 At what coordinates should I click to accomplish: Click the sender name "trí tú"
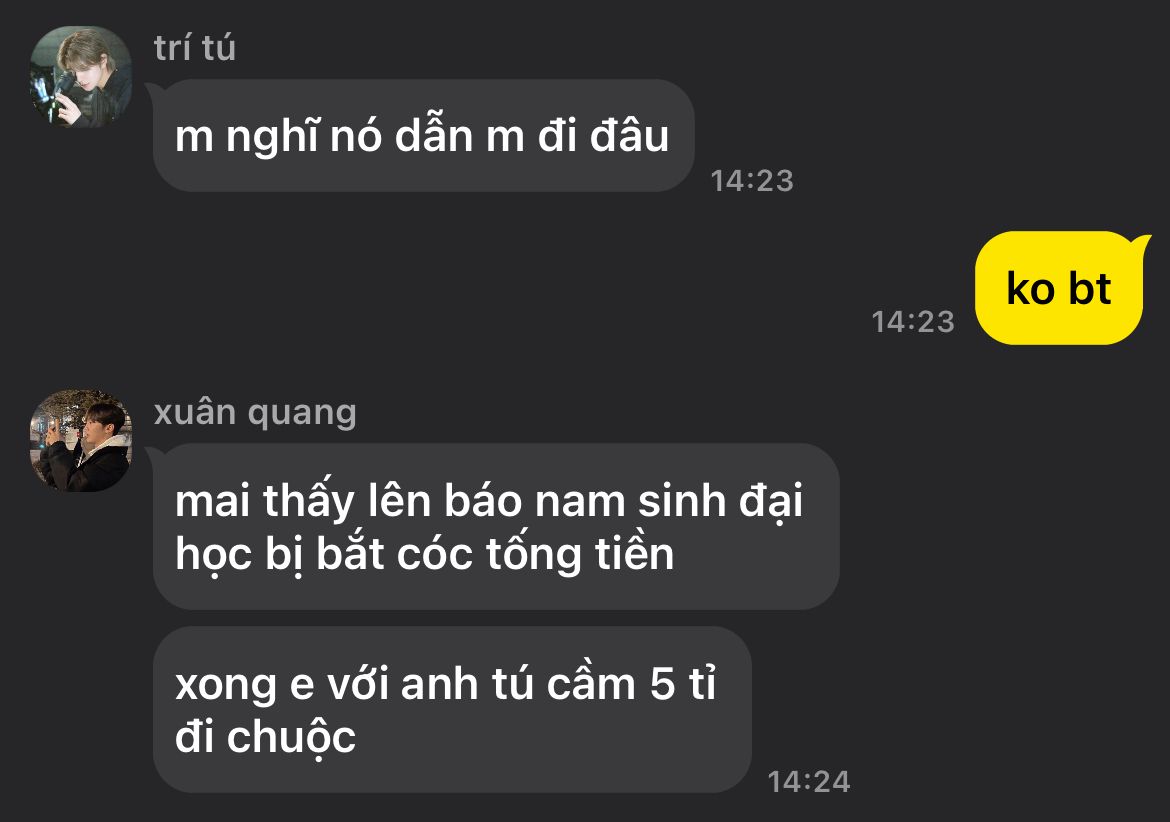(195, 48)
